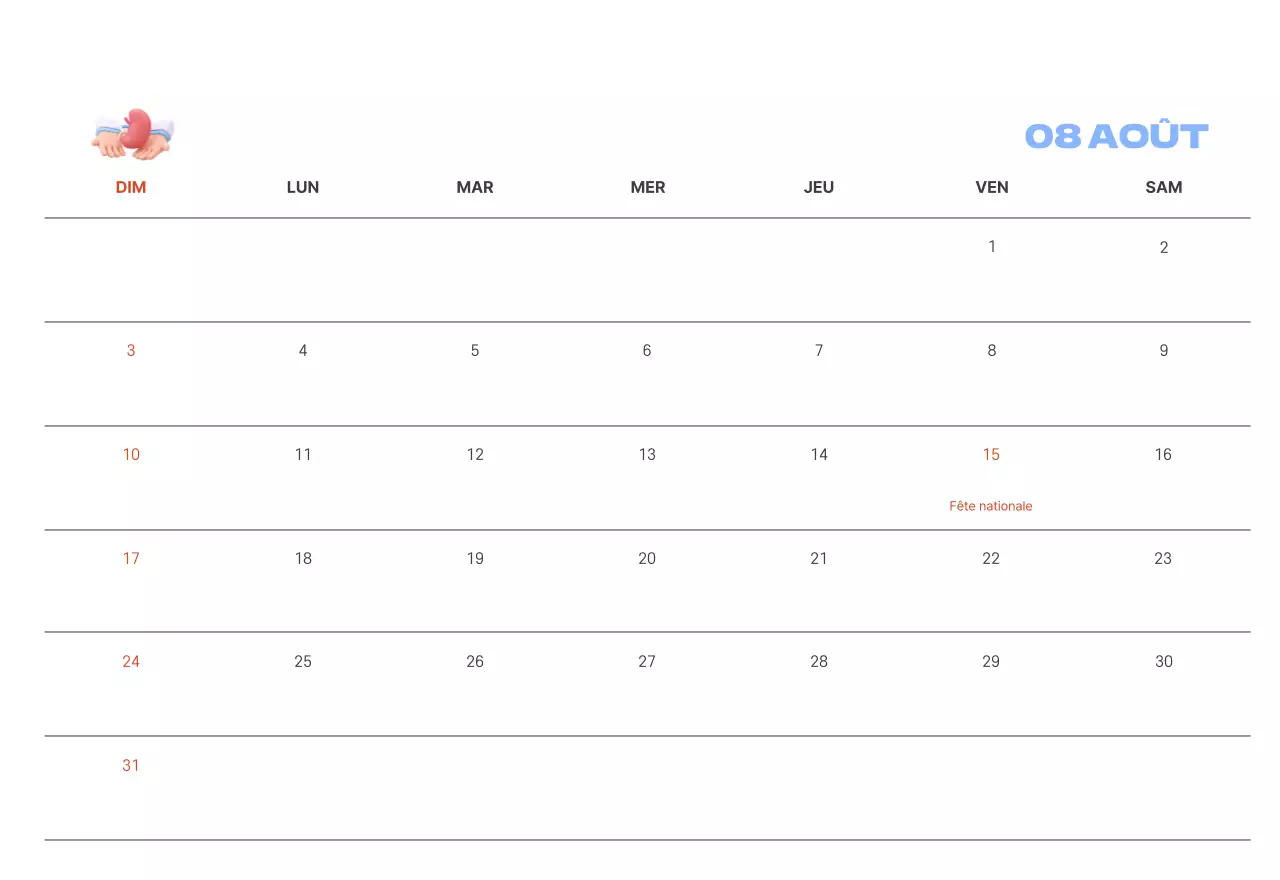1280x880 pixels.
Task: Click the SAM weekday header
Action: pyautogui.click(x=1163, y=187)
